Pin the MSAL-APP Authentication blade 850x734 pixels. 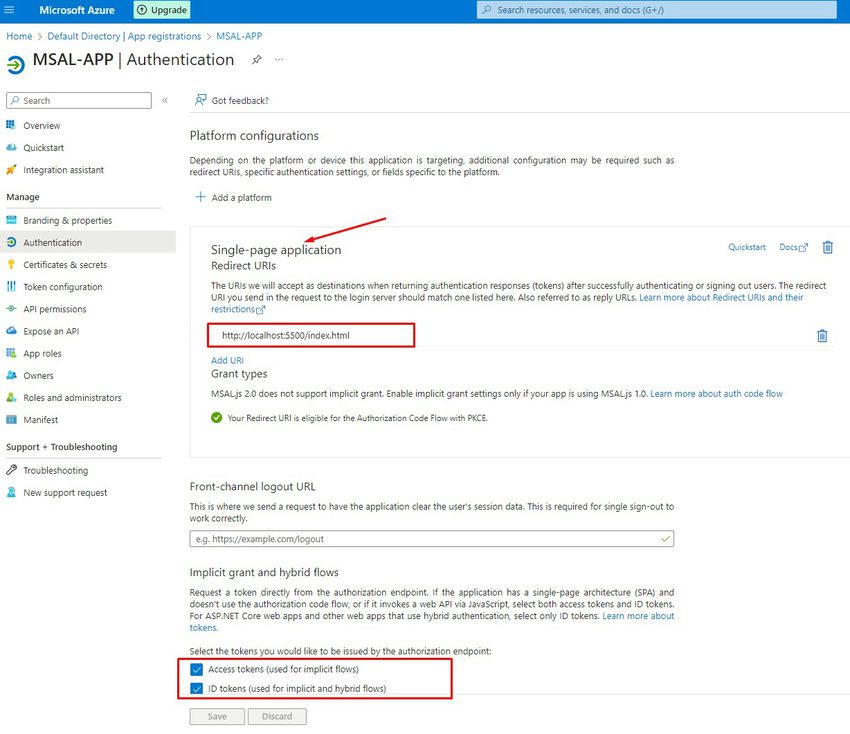[256, 60]
